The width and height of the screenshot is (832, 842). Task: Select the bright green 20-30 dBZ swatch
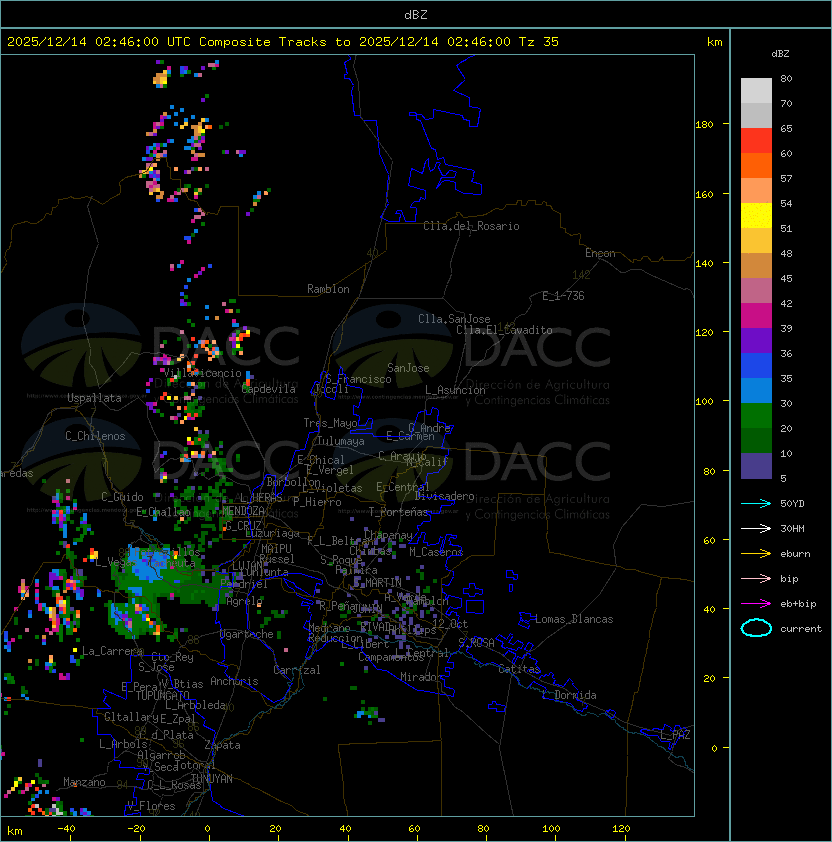click(x=756, y=416)
